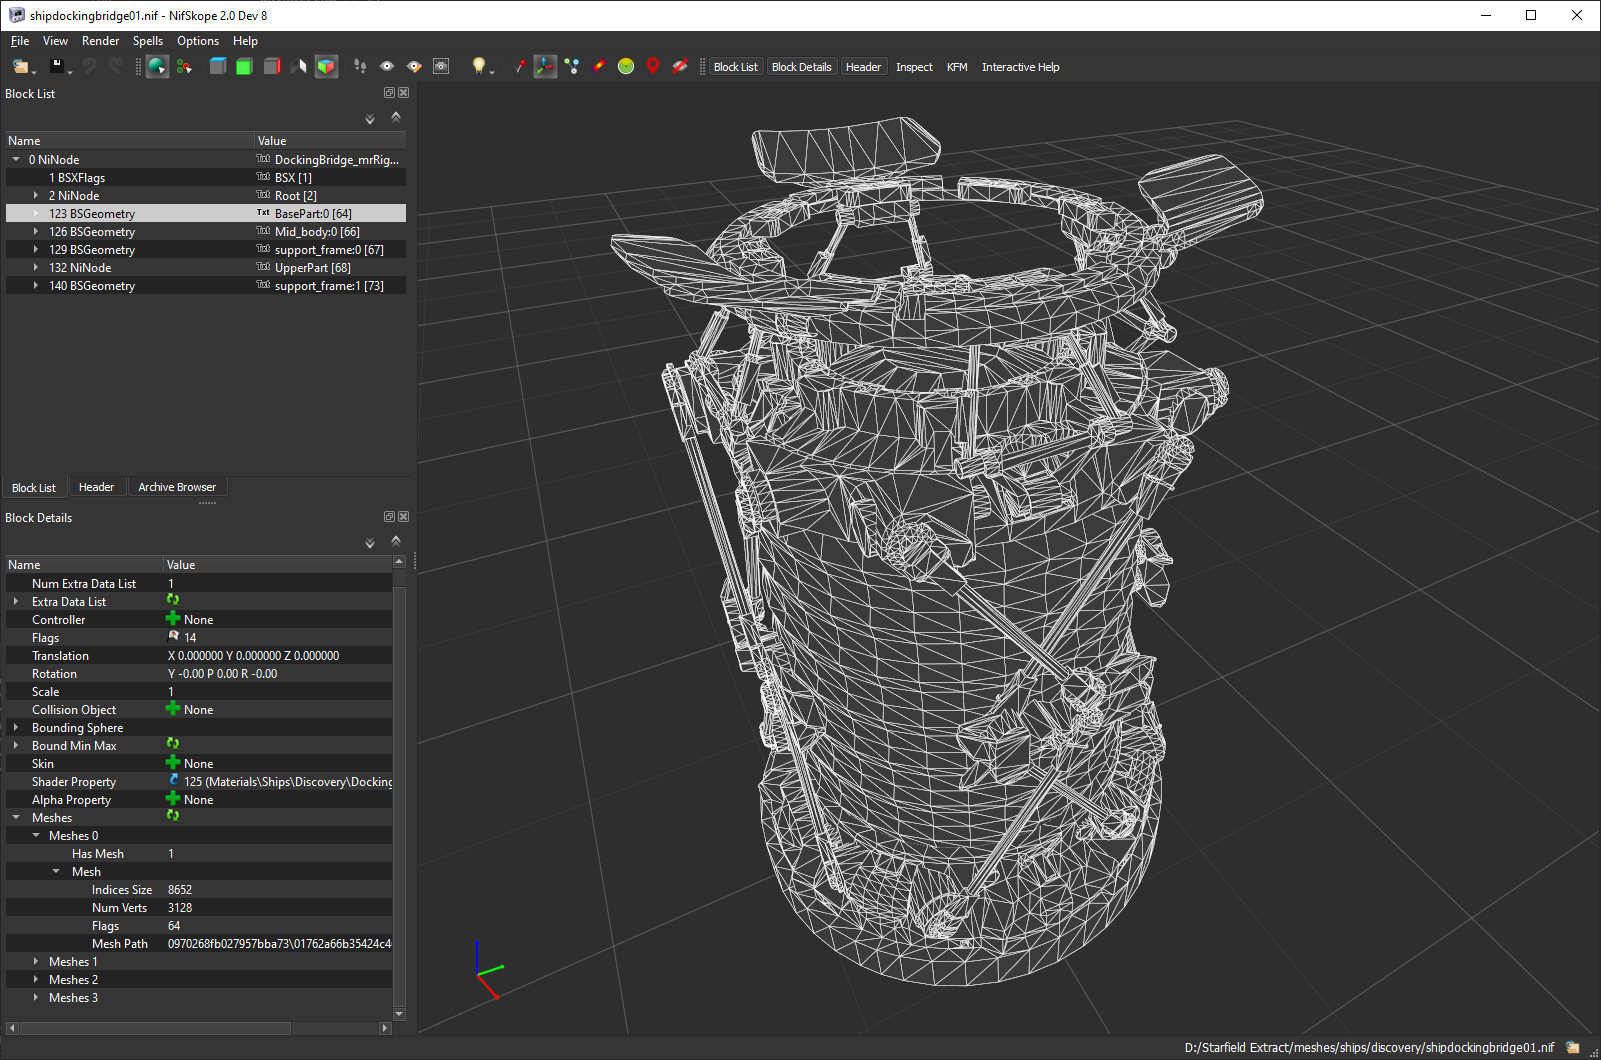Click the Block Details toolbar button
Screen dimensions: 1601x1060
801,66
